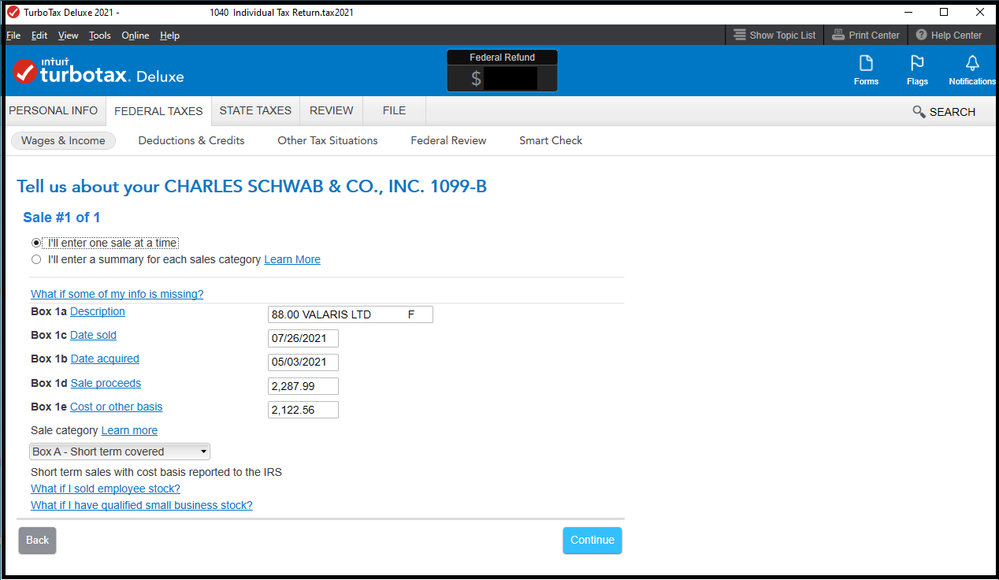Click the TurboTax checkmark logo
The image size is (999, 580).
25,71
